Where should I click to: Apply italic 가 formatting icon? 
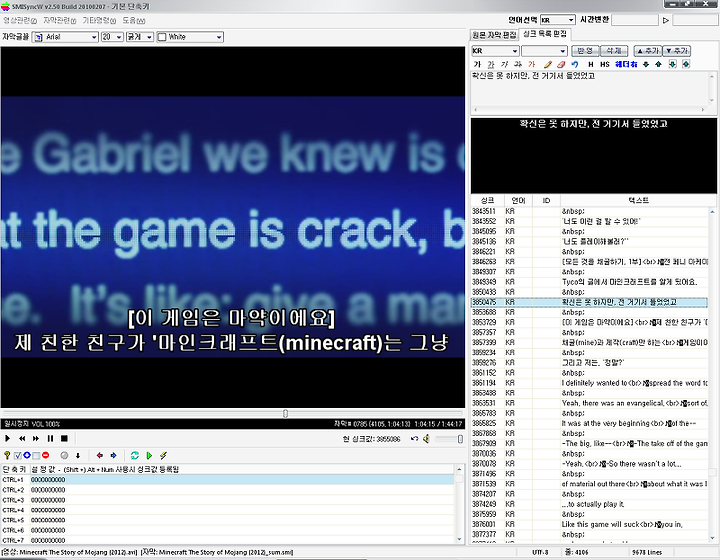(504, 64)
